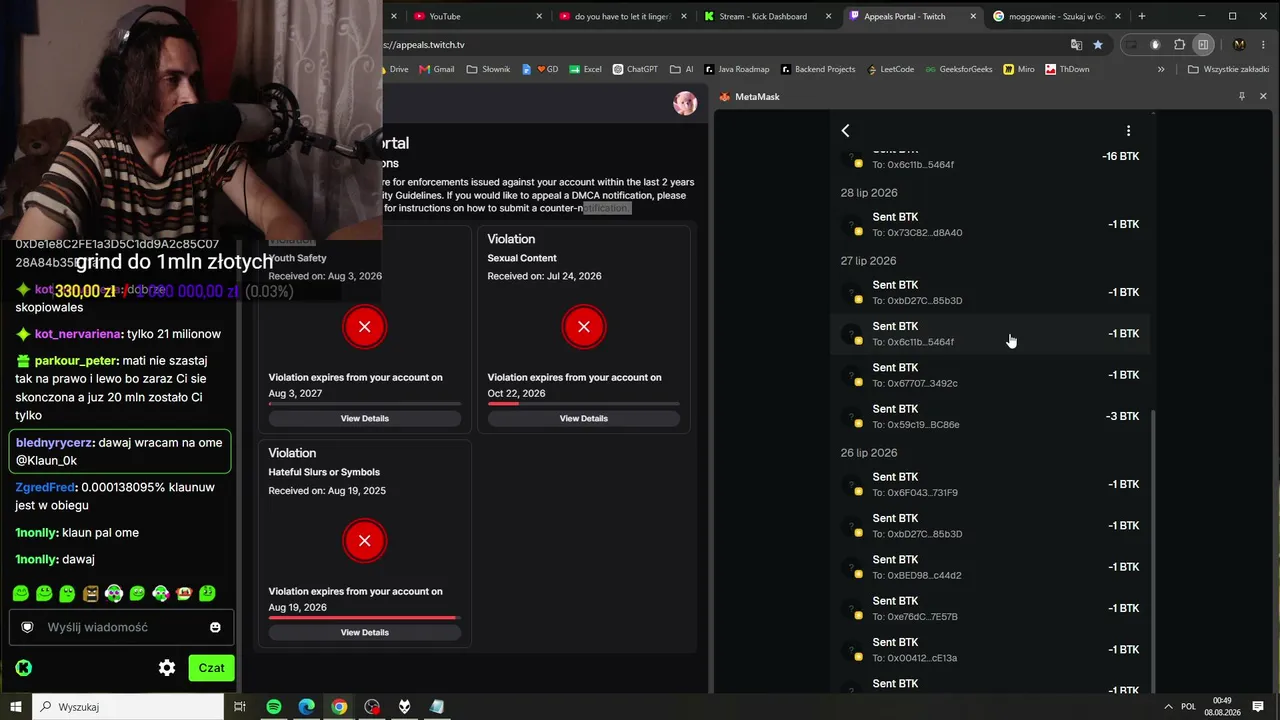Image resolution: width=1280 pixels, height=720 pixels.
Task: Click the Wyszukaj taskbar search box
Action: [129, 707]
